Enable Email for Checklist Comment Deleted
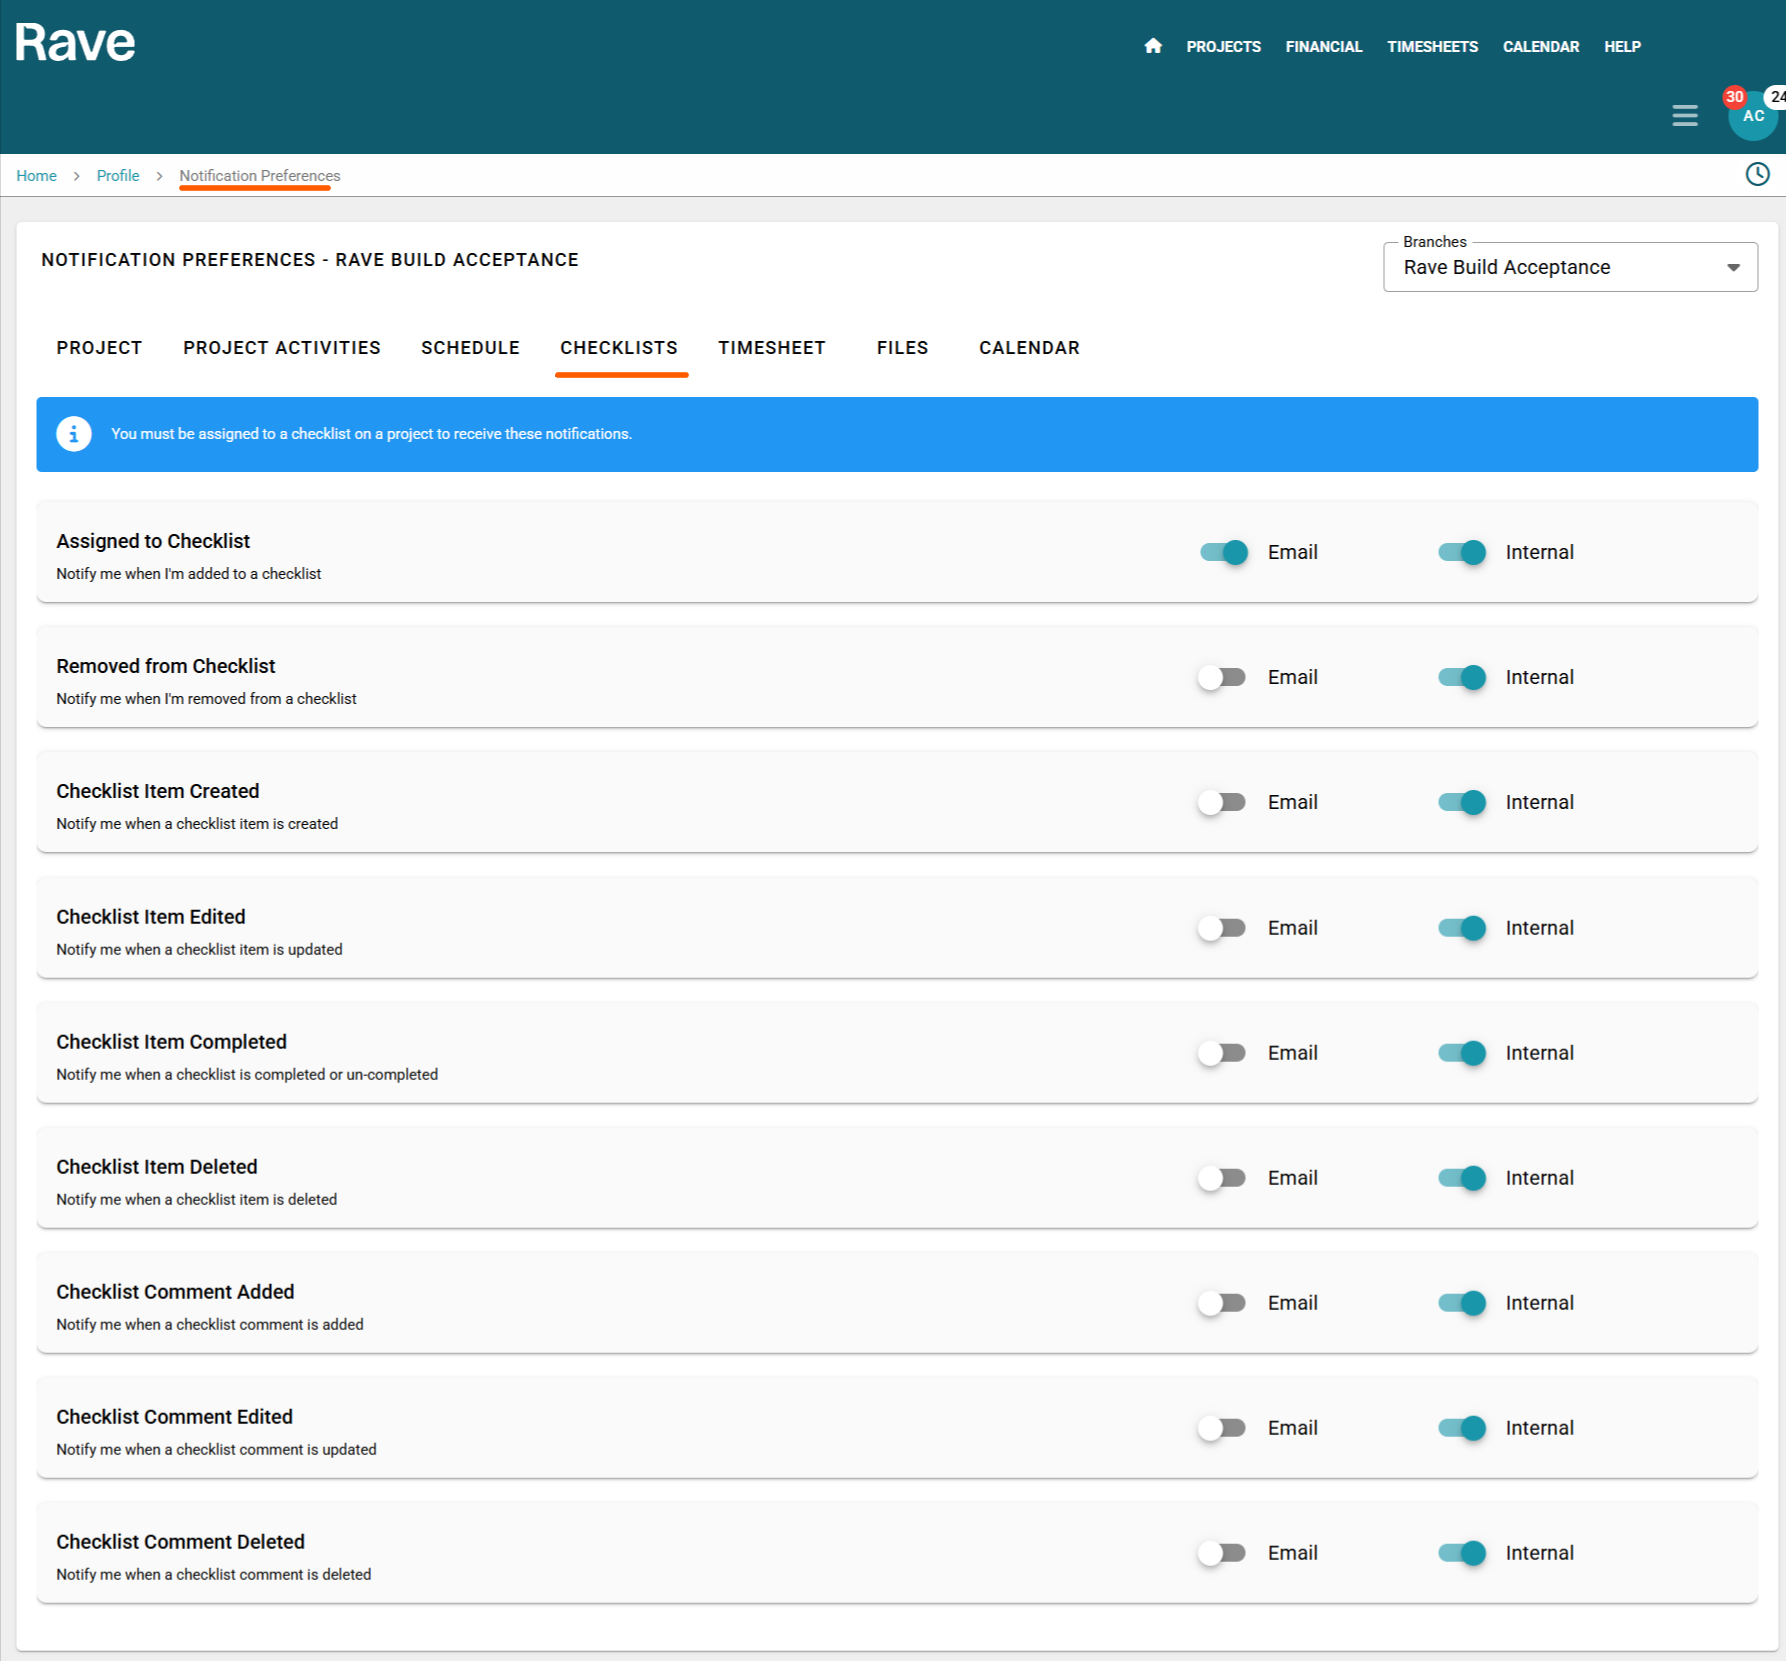This screenshot has height=1661, width=1786. point(1223,1553)
